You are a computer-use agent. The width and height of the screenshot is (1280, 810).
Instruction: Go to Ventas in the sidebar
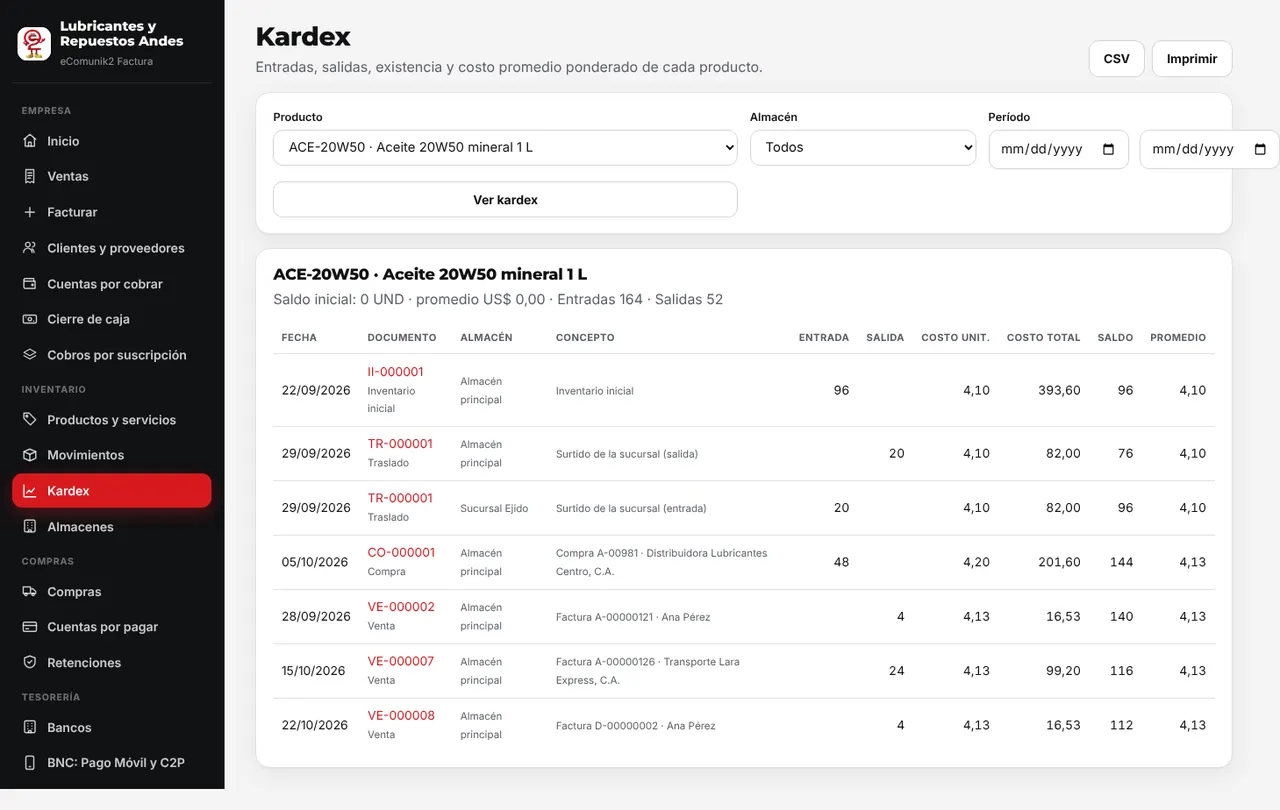click(x=112, y=176)
